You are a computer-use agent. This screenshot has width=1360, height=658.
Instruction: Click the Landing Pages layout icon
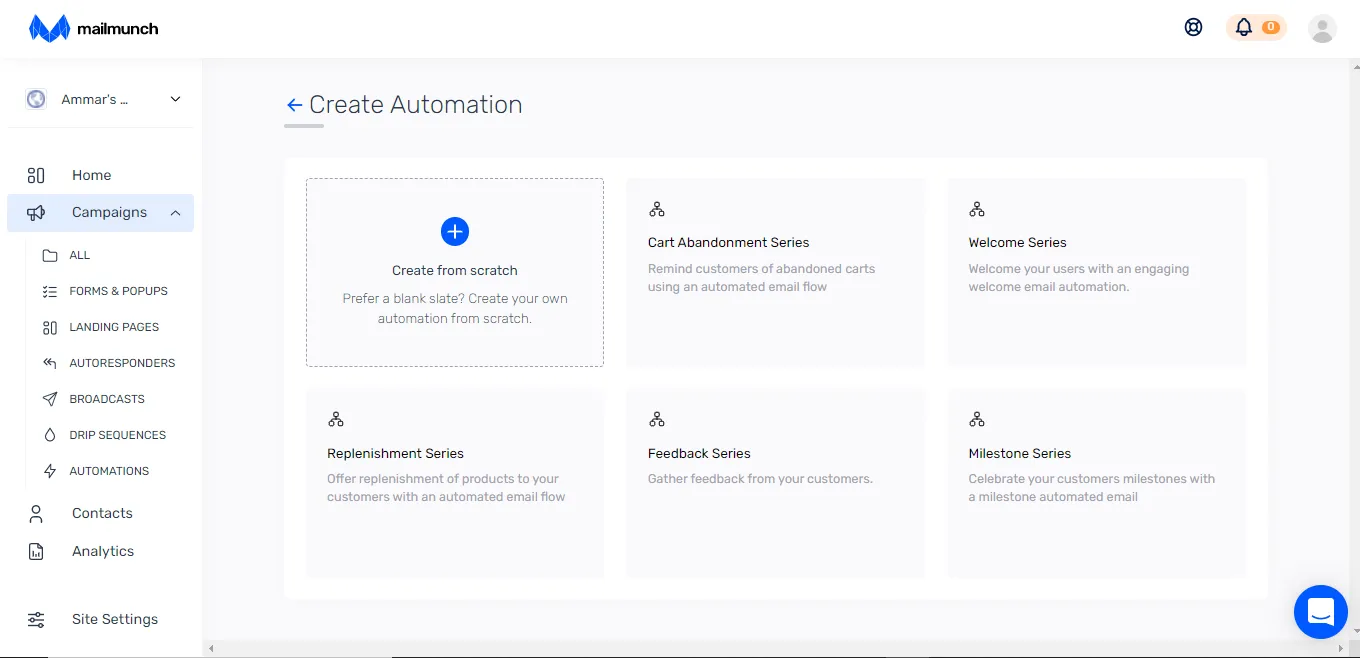click(x=50, y=327)
